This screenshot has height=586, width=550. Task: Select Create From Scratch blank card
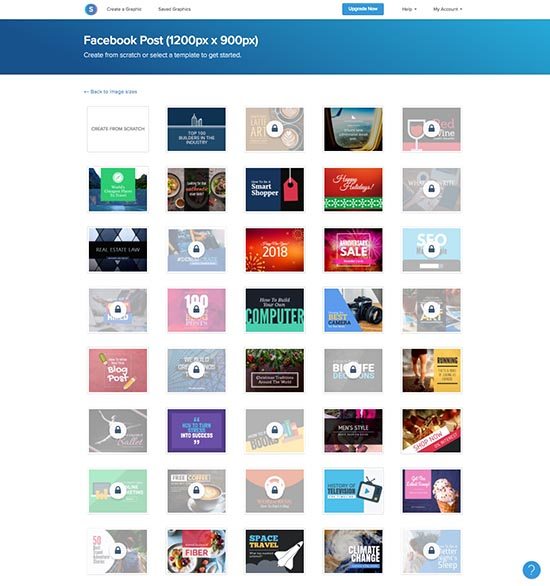[118, 129]
